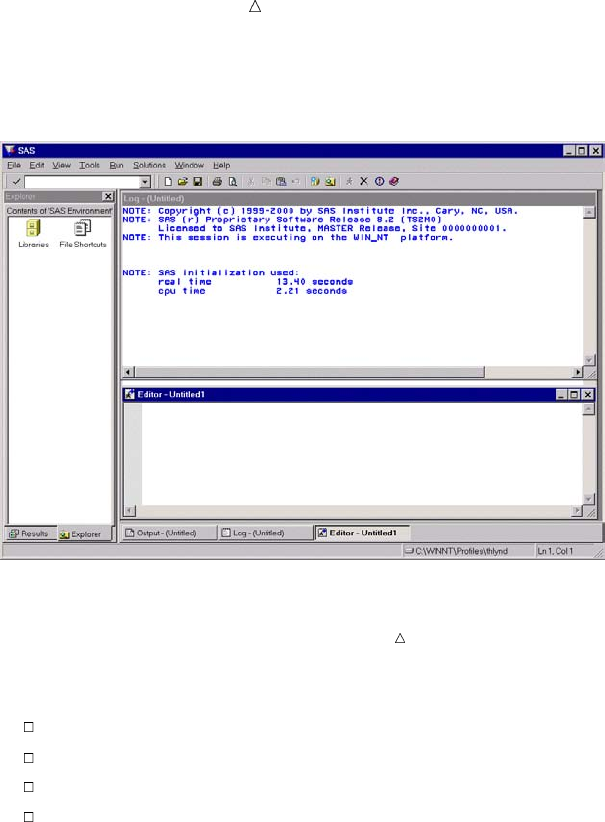This screenshot has width=605, height=822.
Task: Activate the Output - (Untitled) window bar button
Action: 169,533
